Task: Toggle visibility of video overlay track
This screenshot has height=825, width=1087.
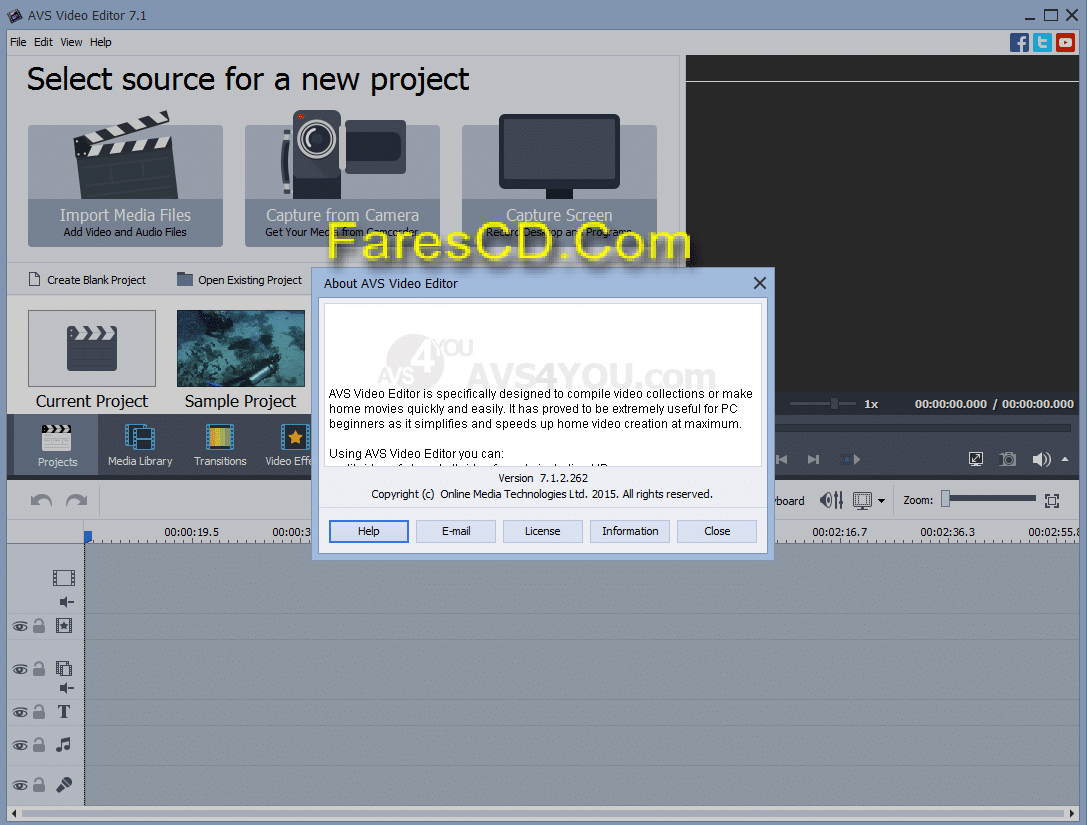Action: [x=20, y=670]
